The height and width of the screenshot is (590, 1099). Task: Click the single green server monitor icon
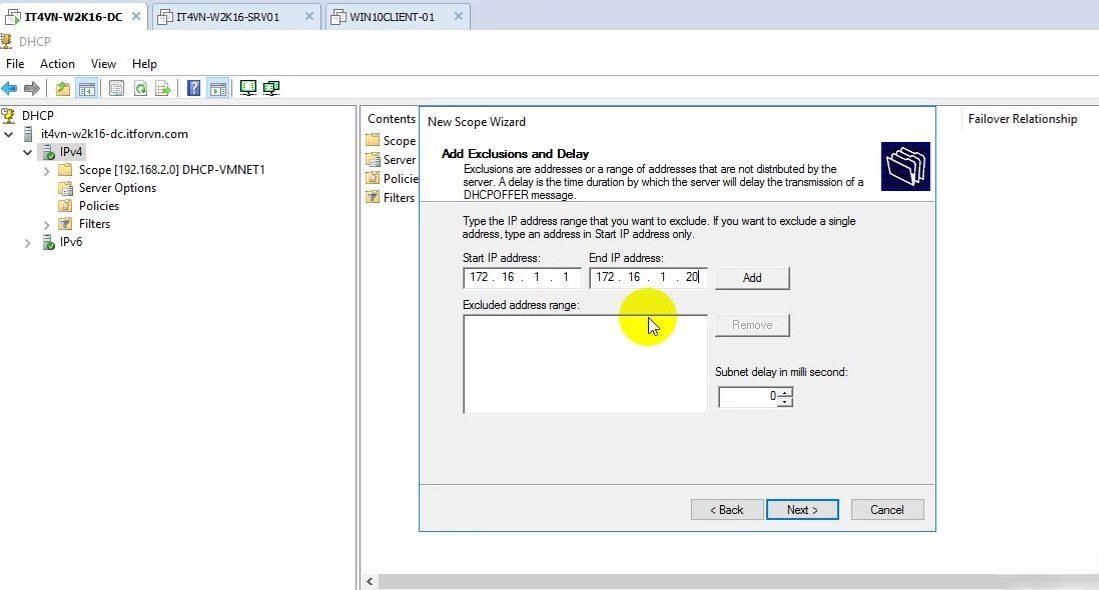point(248,88)
